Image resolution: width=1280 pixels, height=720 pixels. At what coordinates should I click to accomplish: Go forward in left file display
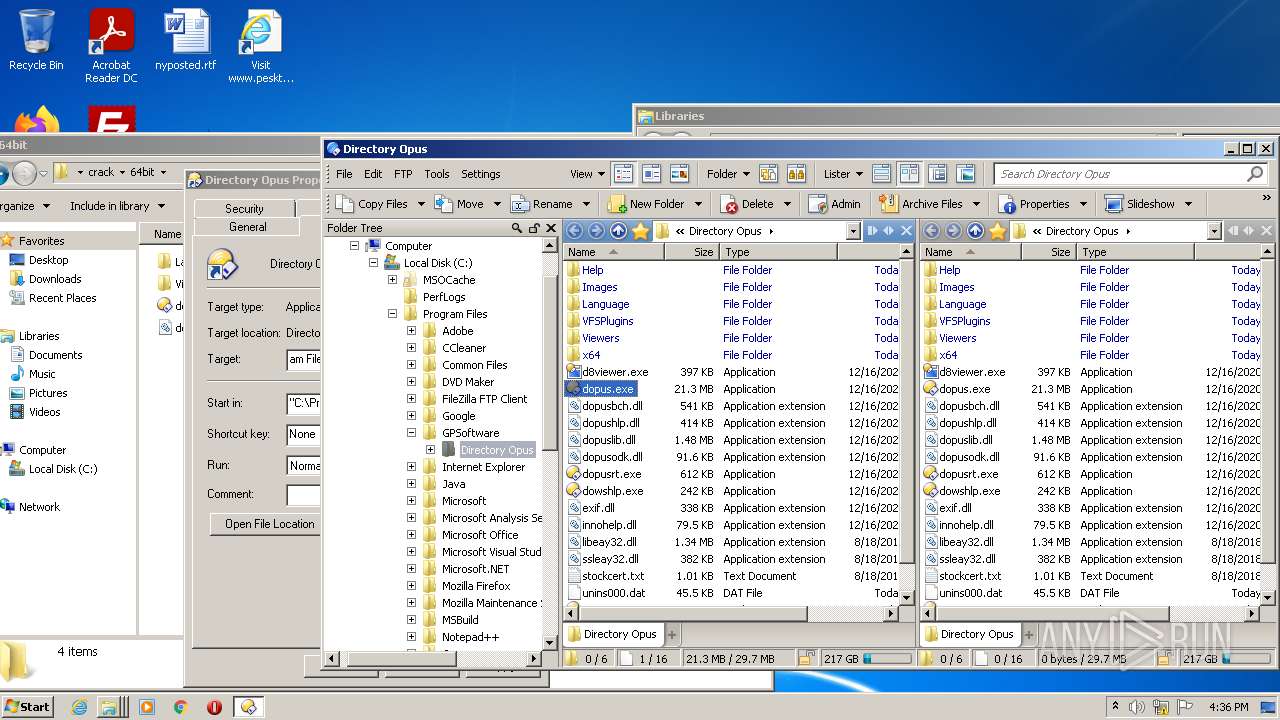(597, 231)
